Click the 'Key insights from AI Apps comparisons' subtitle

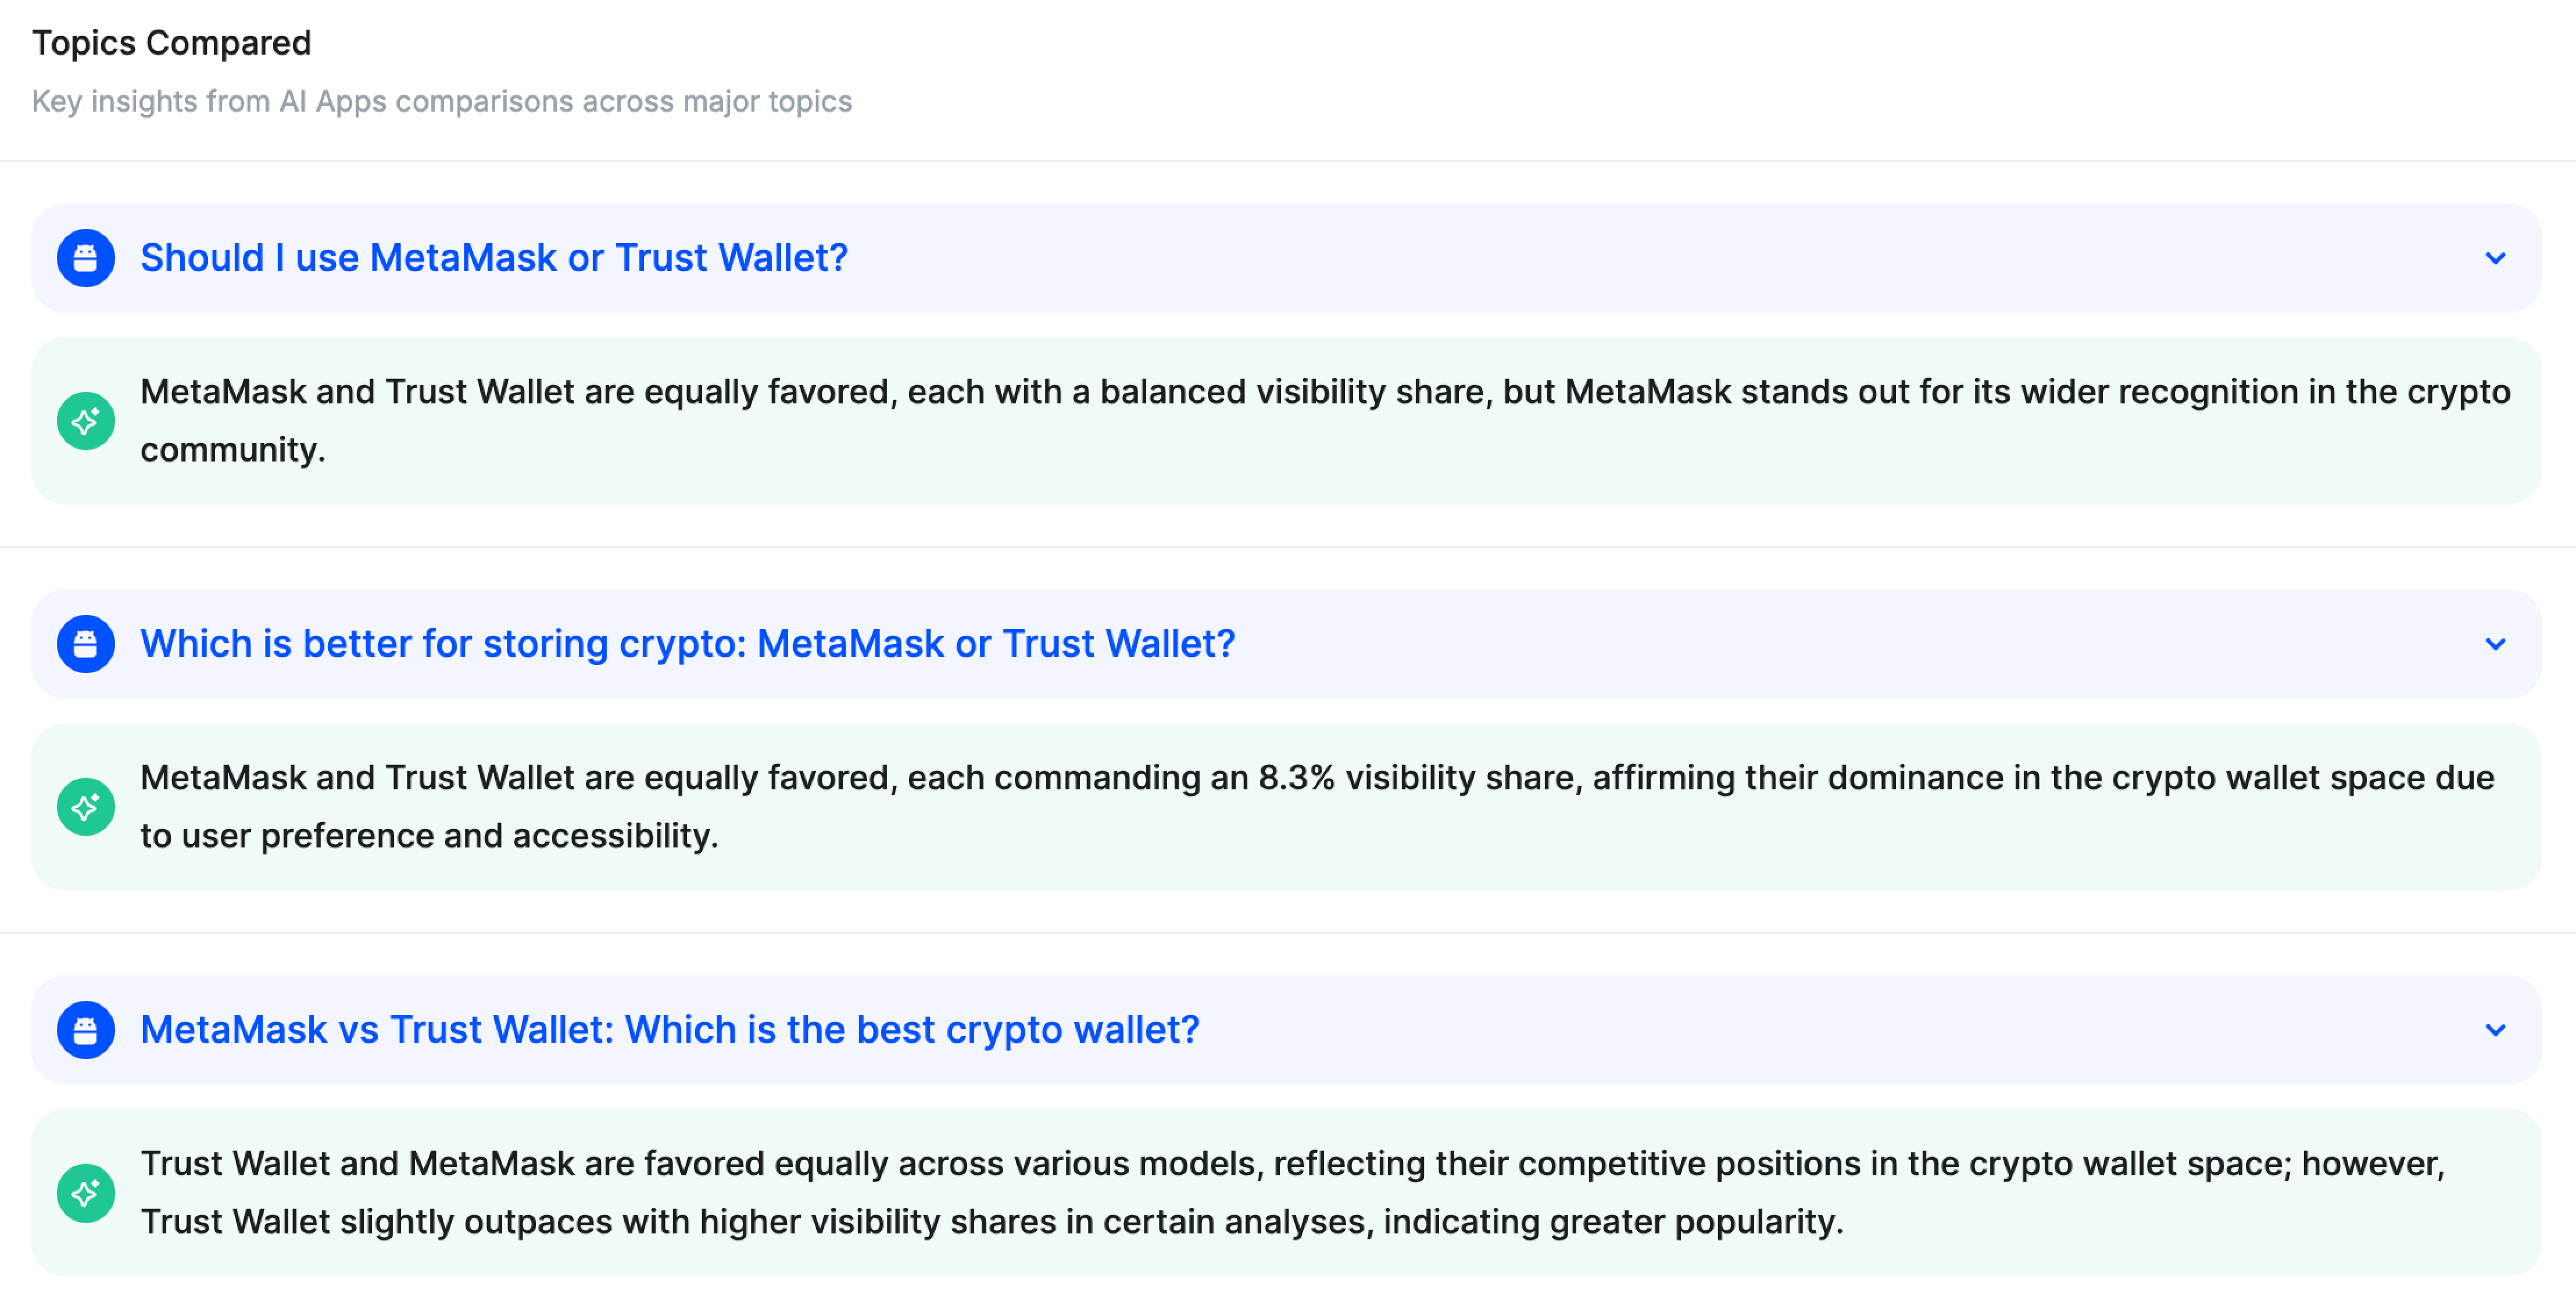pyautogui.click(x=441, y=101)
